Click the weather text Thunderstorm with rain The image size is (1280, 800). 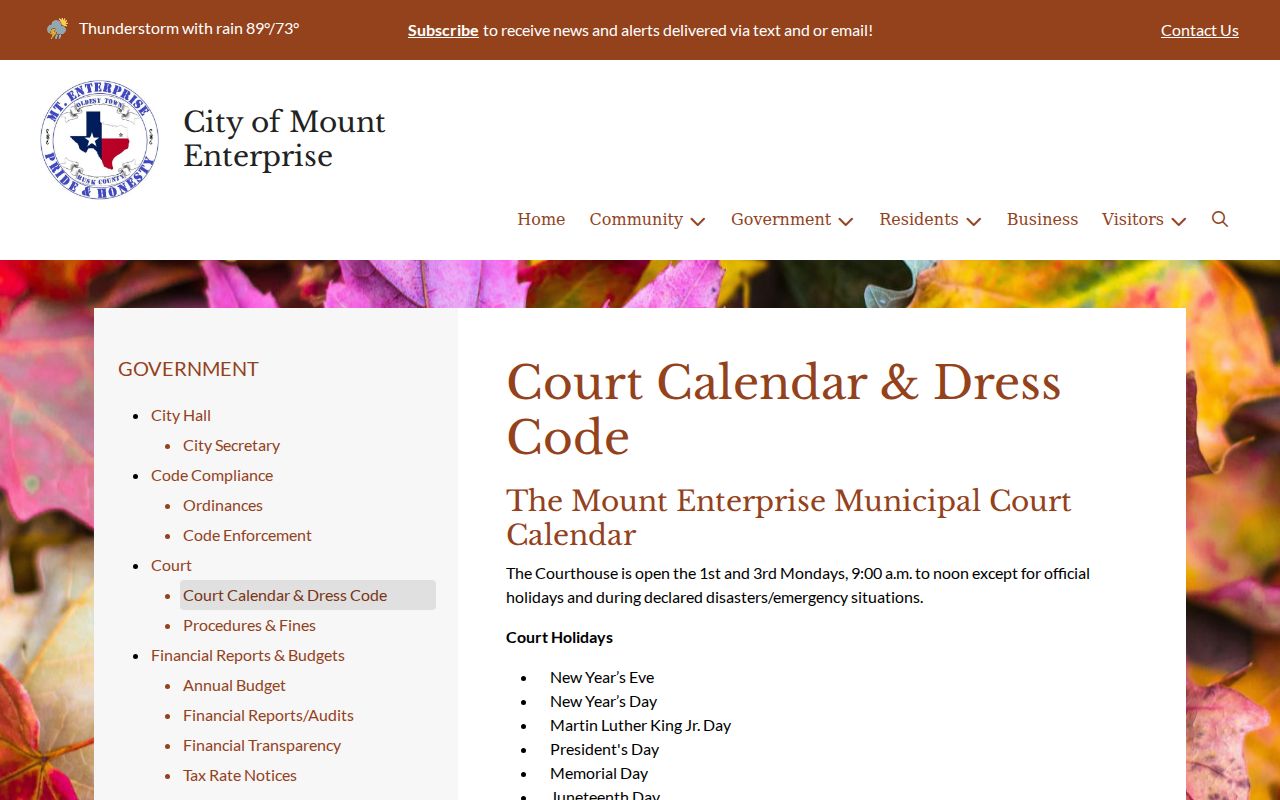click(189, 28)
